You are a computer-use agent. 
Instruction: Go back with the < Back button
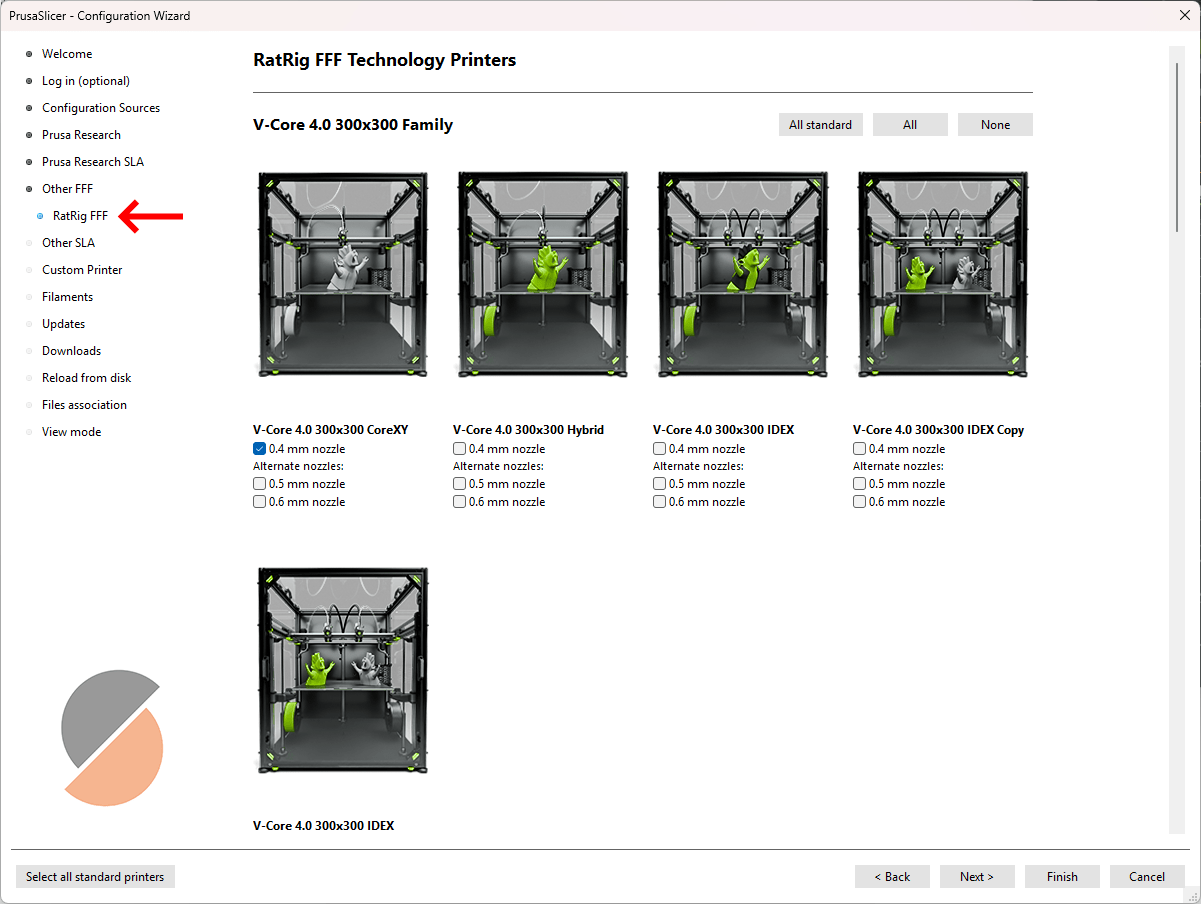892,877
